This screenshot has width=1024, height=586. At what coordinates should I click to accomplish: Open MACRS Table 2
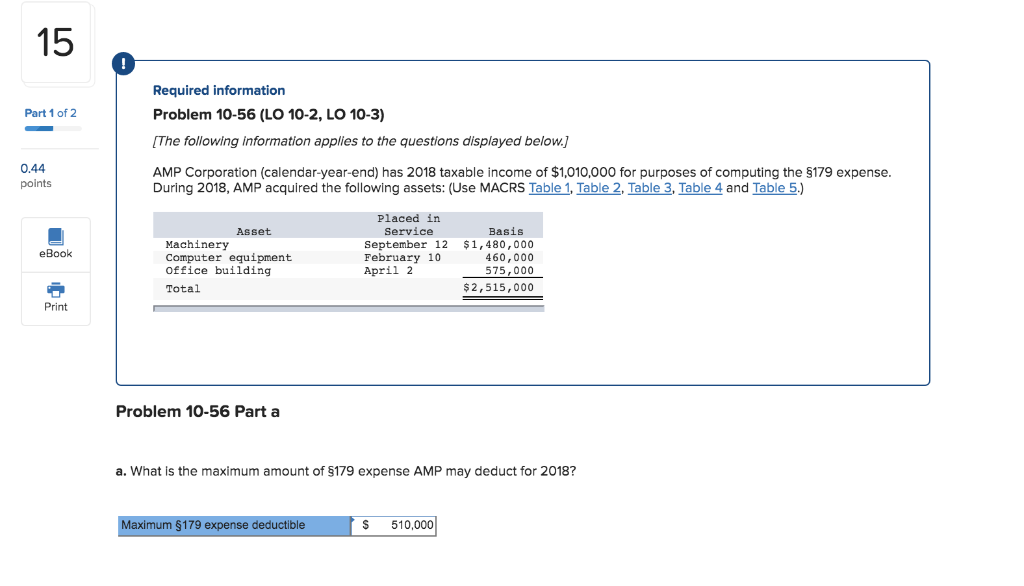click(598, 187)
